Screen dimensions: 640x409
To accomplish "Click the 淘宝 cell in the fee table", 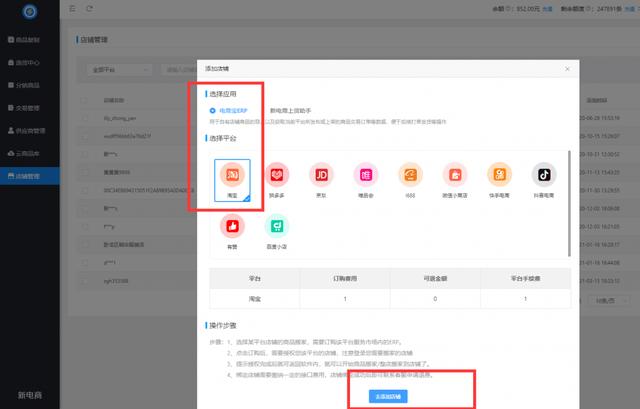I will pos(255,299).
